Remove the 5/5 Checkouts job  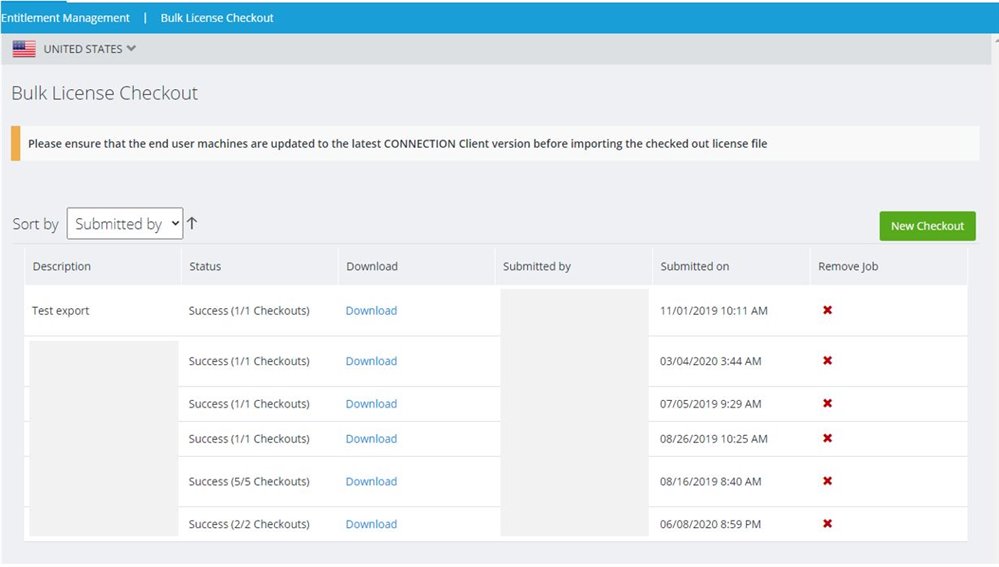click(827, 481)
